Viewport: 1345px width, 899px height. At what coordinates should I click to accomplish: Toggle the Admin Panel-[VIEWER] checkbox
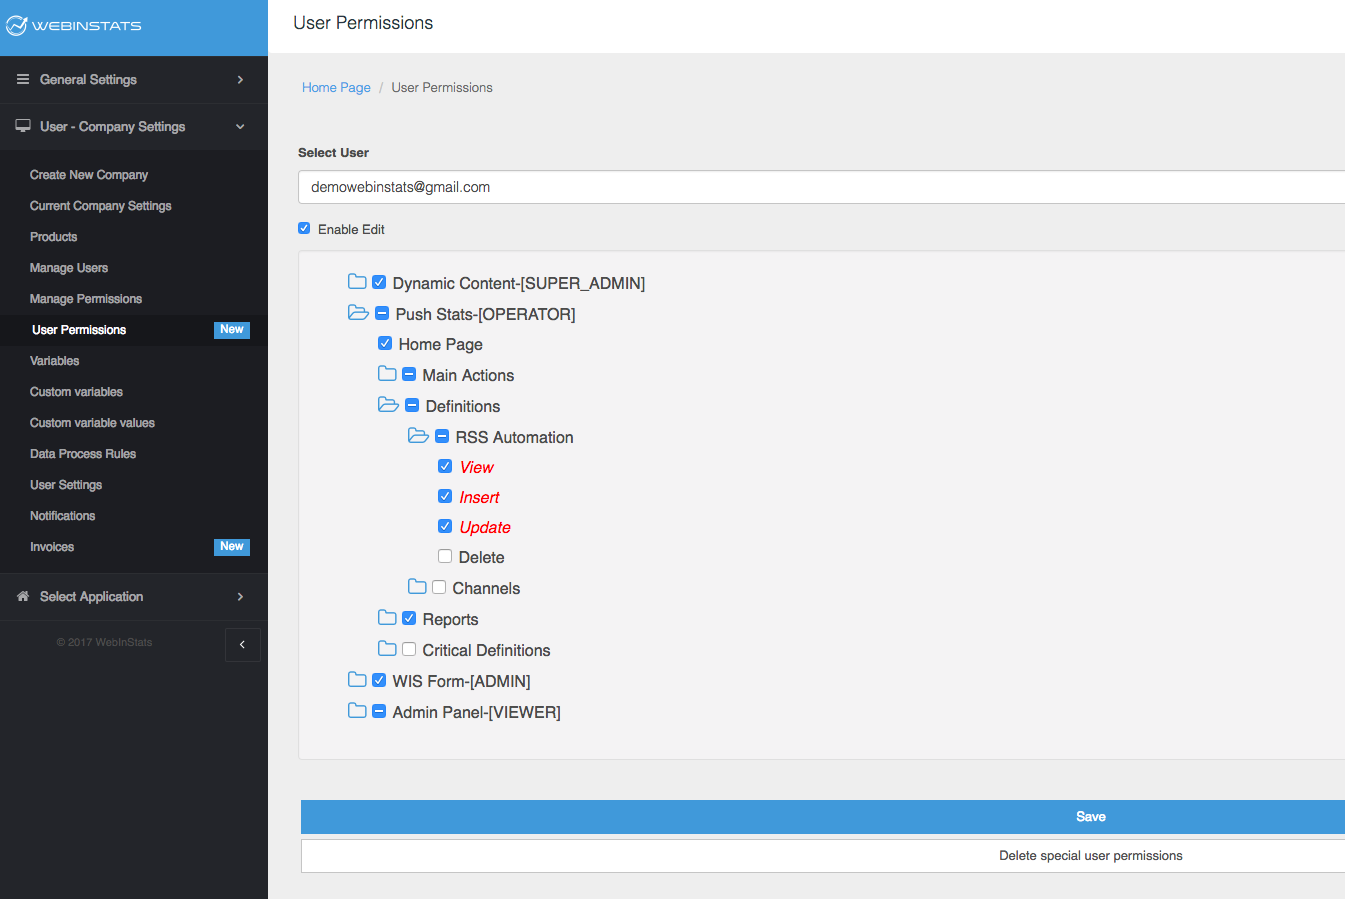pyautogui.click(x=379, y=711)
